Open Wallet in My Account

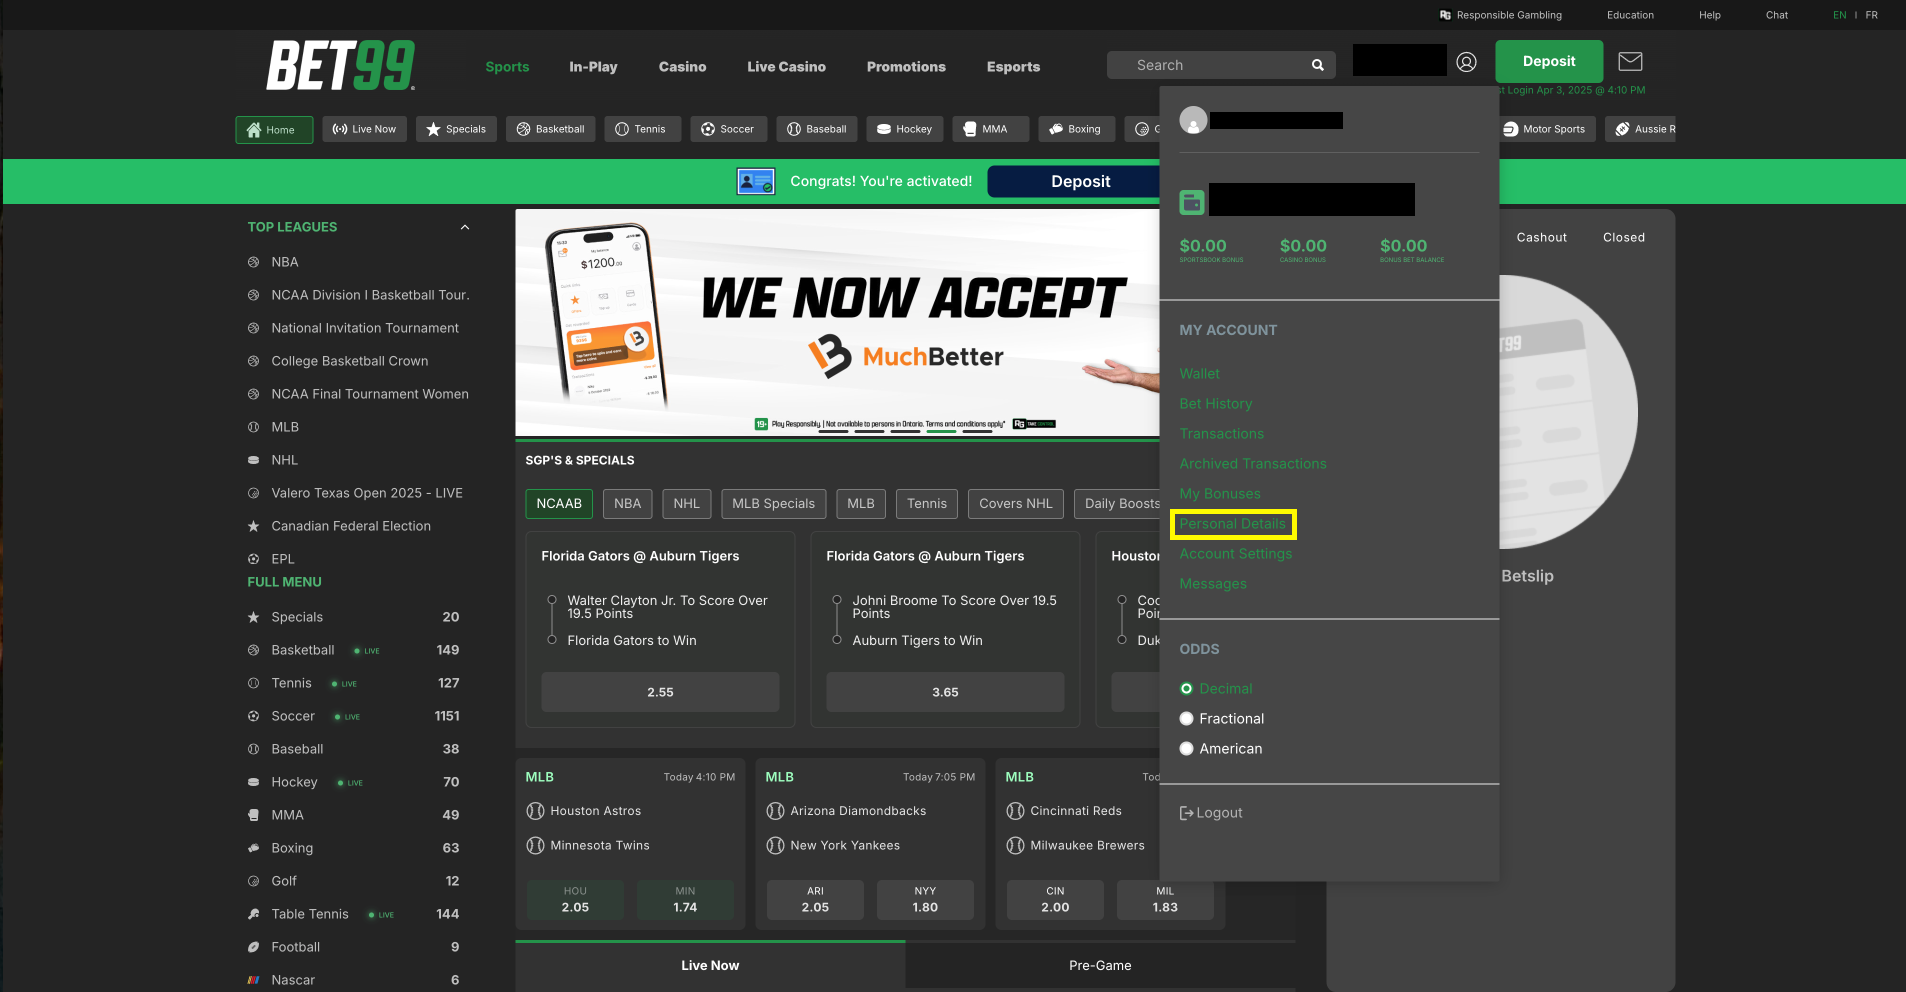(x=1199, y=374)
